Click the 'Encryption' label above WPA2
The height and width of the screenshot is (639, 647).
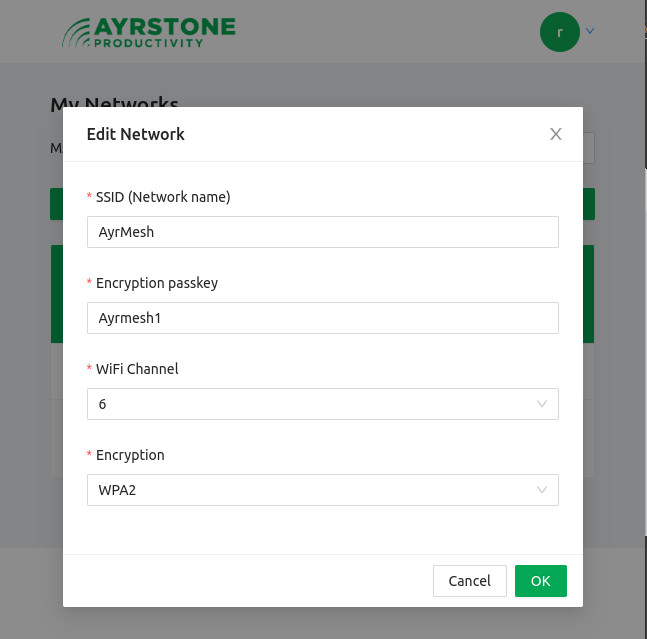[x=130, y=455]
